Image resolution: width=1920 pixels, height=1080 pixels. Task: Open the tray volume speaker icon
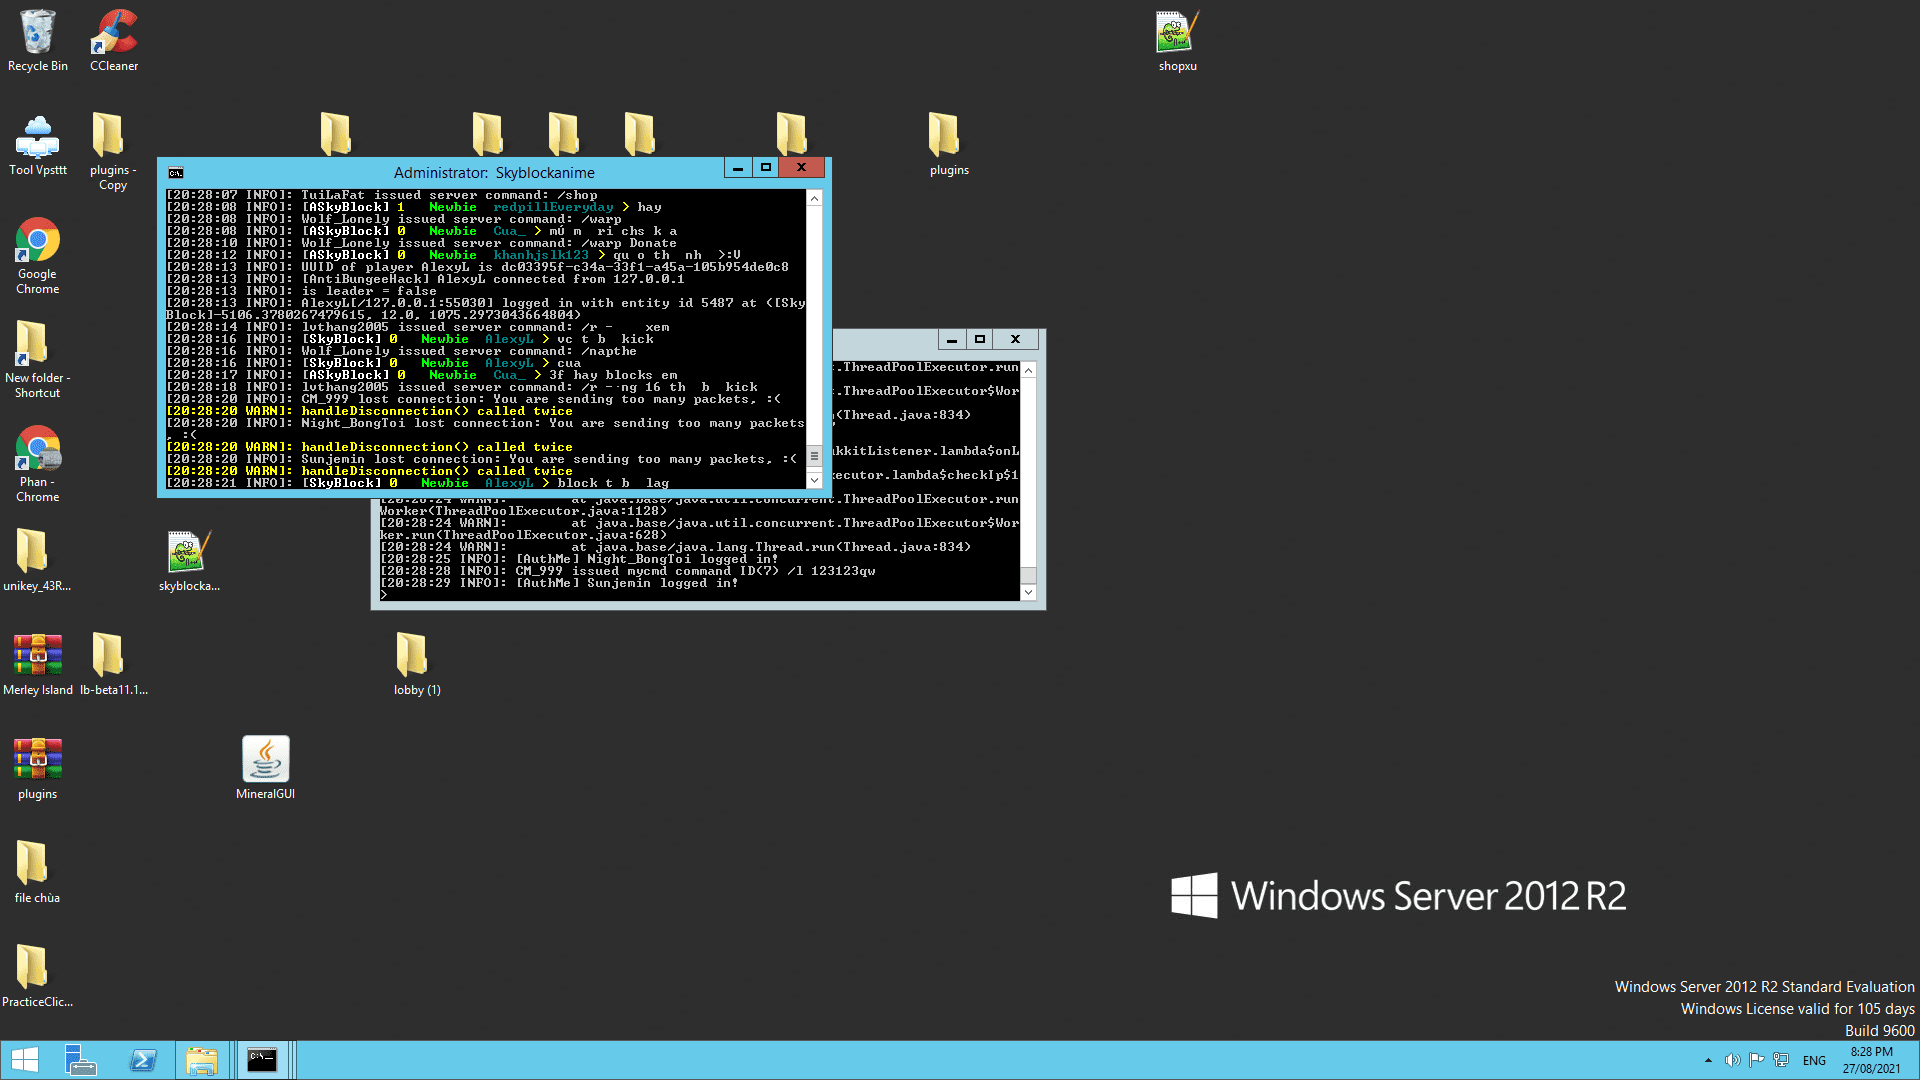pyautogui.click(x=1732, y=1060)
